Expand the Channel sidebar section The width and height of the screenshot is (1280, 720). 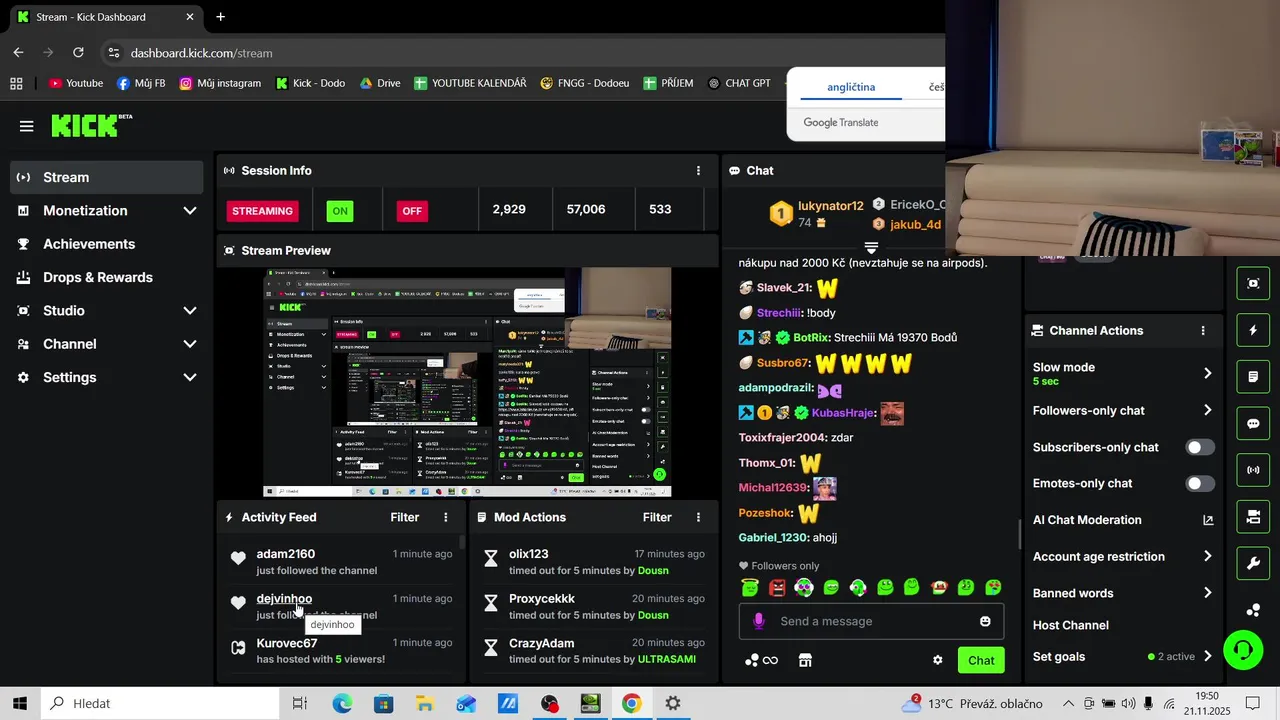(x=190, y=344)
